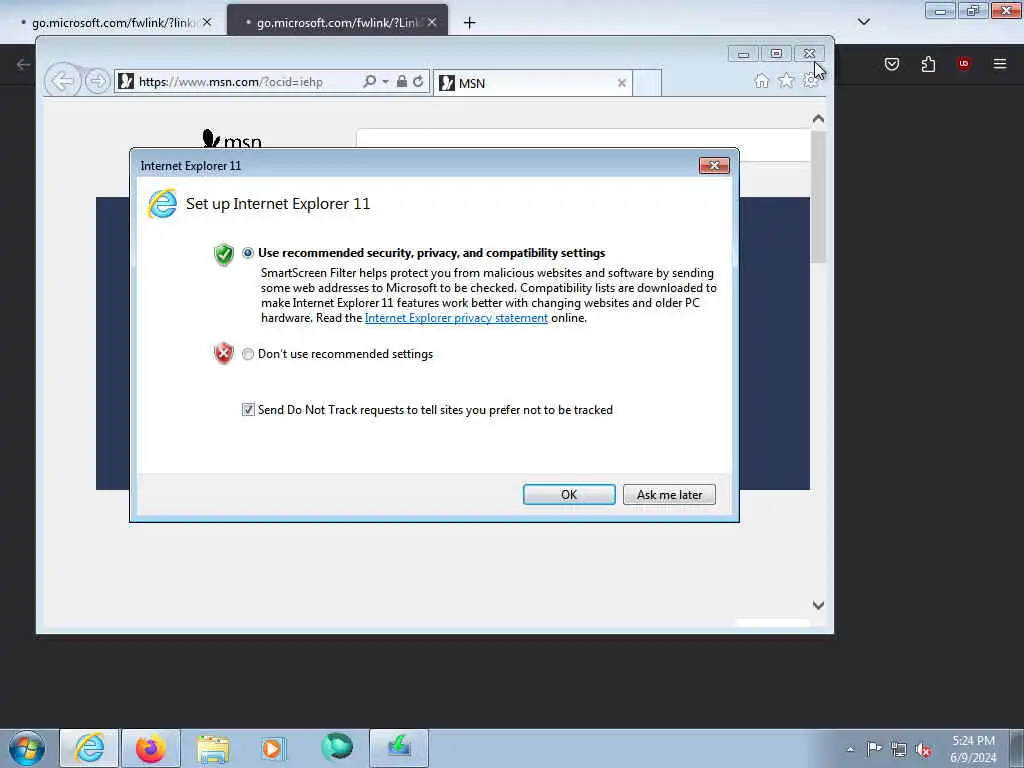Click the IE forward arrow button
1024x768 pixels.
click(x=97, y=82)
